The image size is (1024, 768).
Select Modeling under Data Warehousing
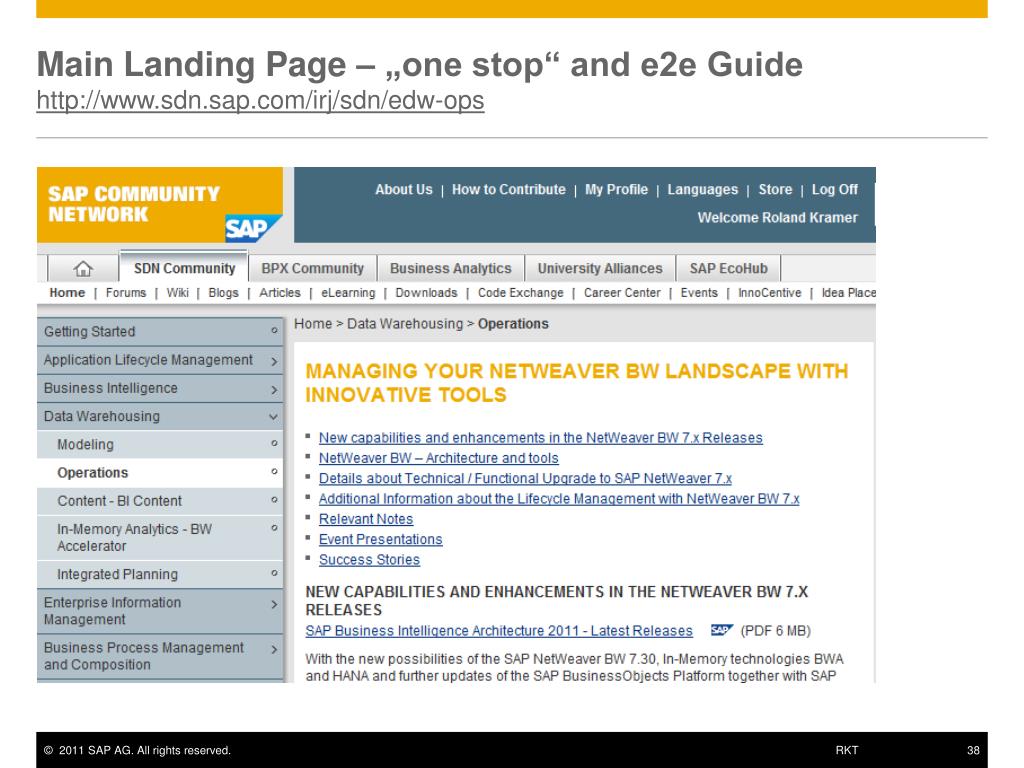pyautogui.click(x=160, y=444)
